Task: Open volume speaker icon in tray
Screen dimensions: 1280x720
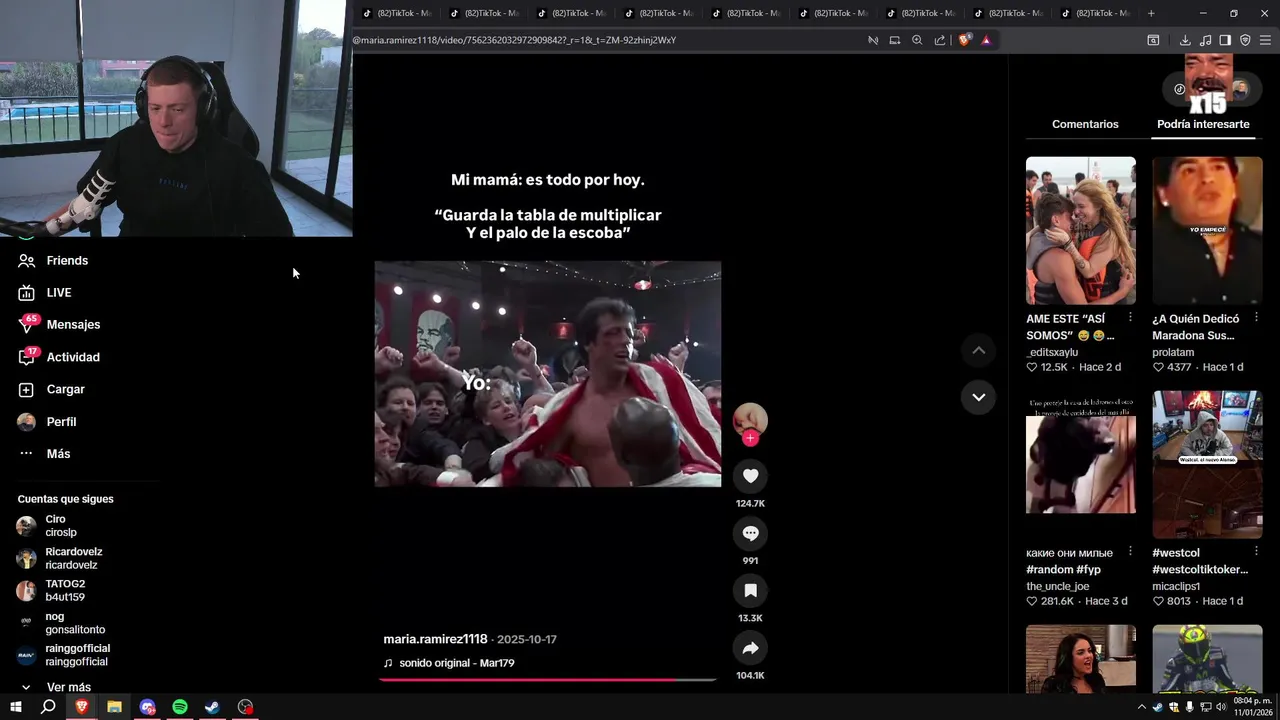Action: tap(1221, 707)
